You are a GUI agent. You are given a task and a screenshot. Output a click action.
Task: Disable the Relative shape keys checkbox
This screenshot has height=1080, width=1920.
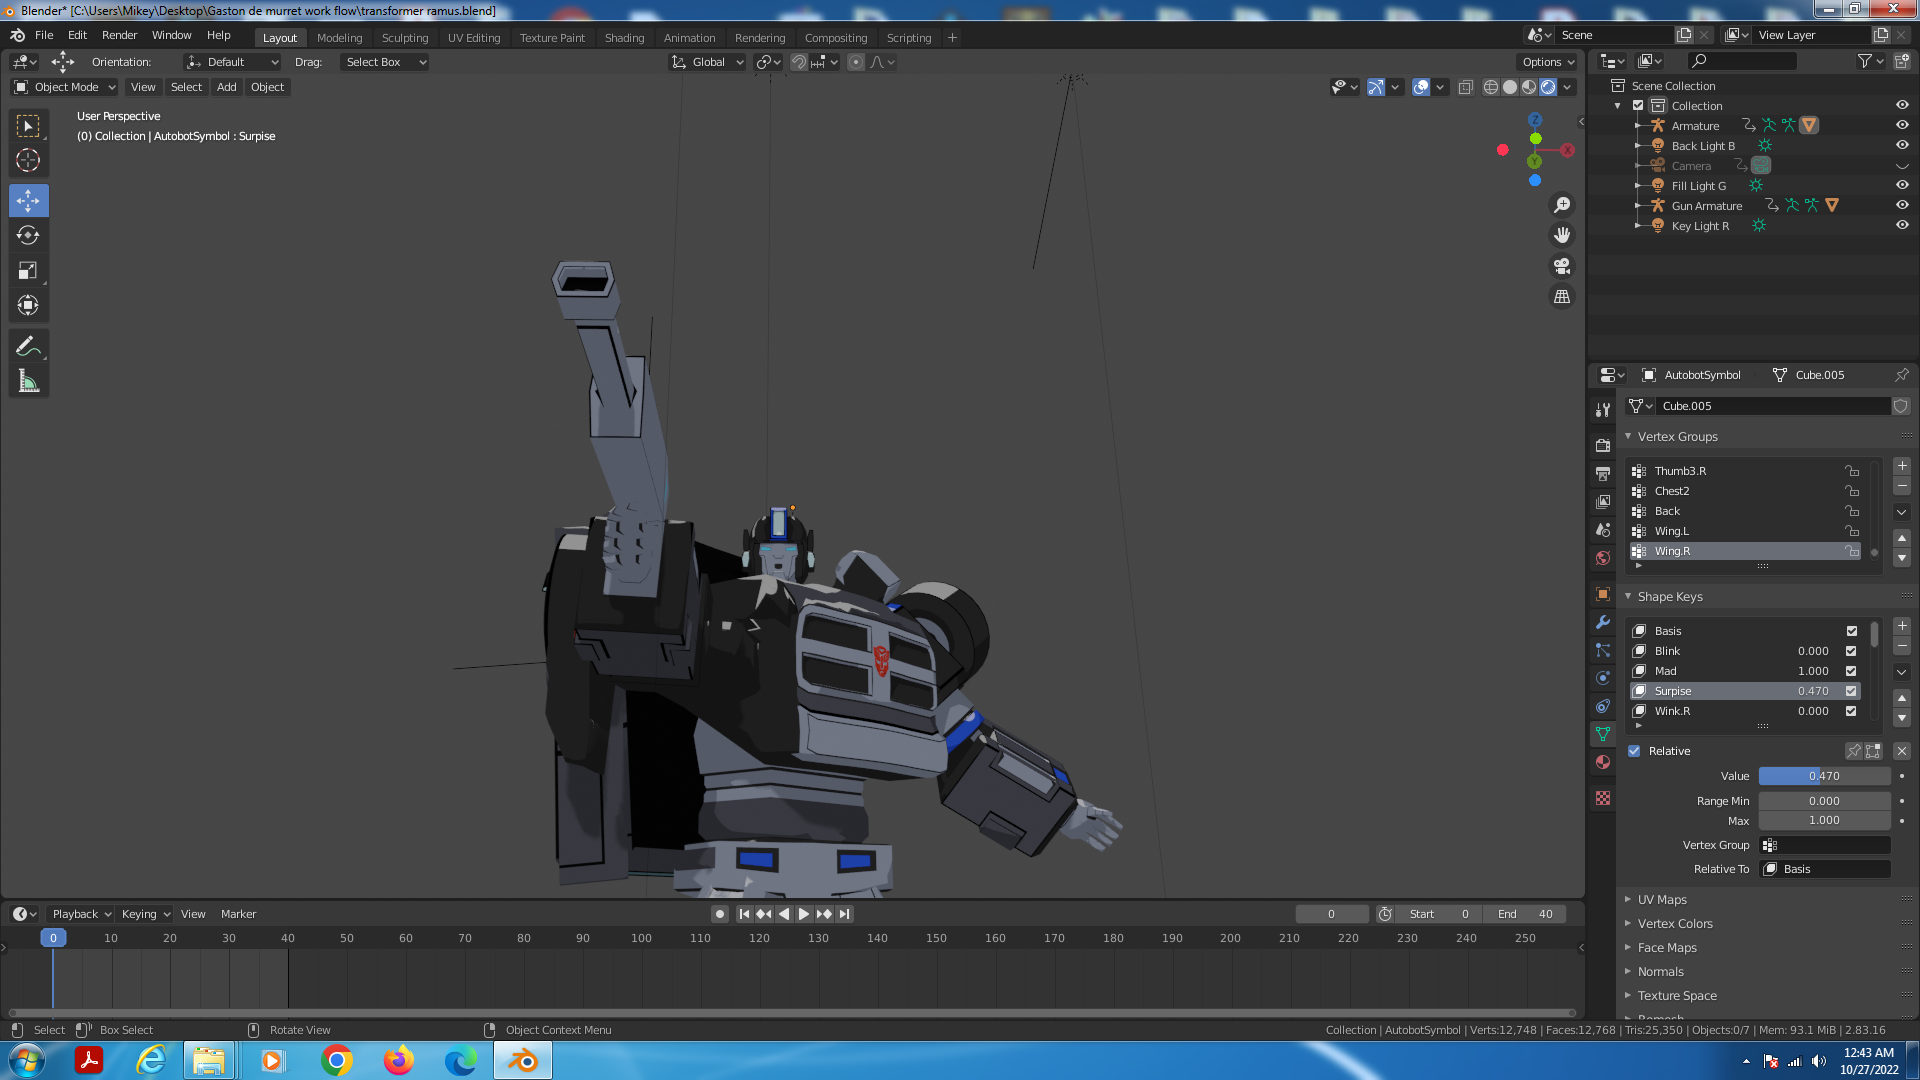(x=1634, y=751)
